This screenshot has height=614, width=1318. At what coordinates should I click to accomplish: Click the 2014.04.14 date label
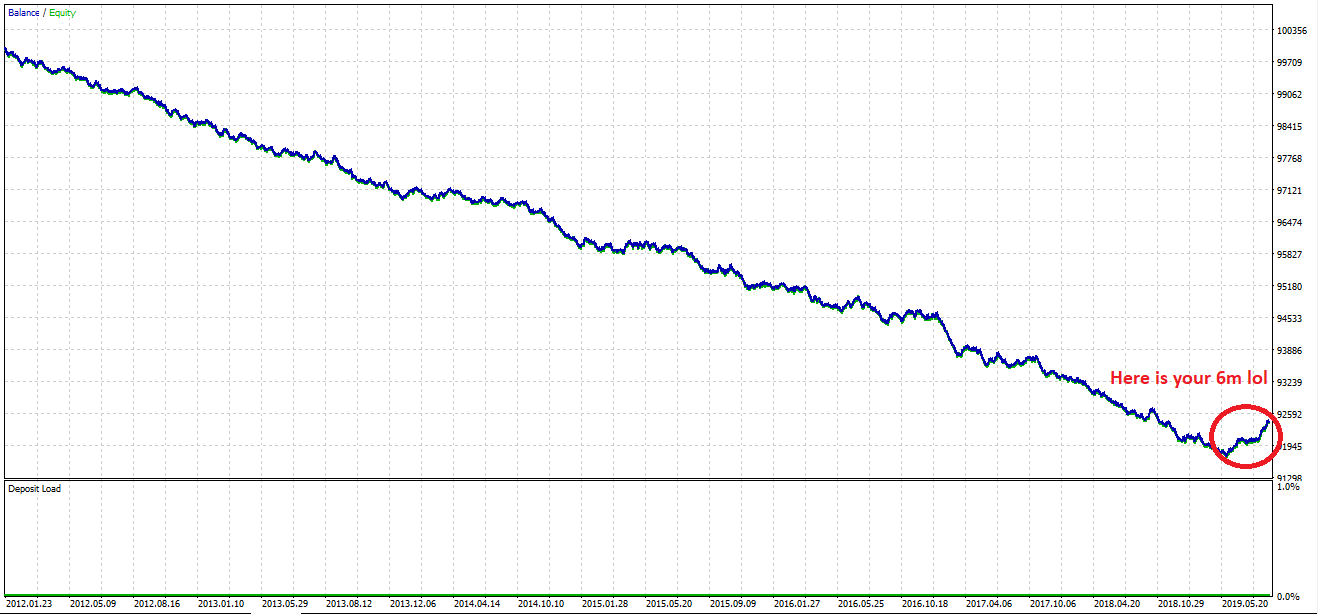click(x=479, y=605)
